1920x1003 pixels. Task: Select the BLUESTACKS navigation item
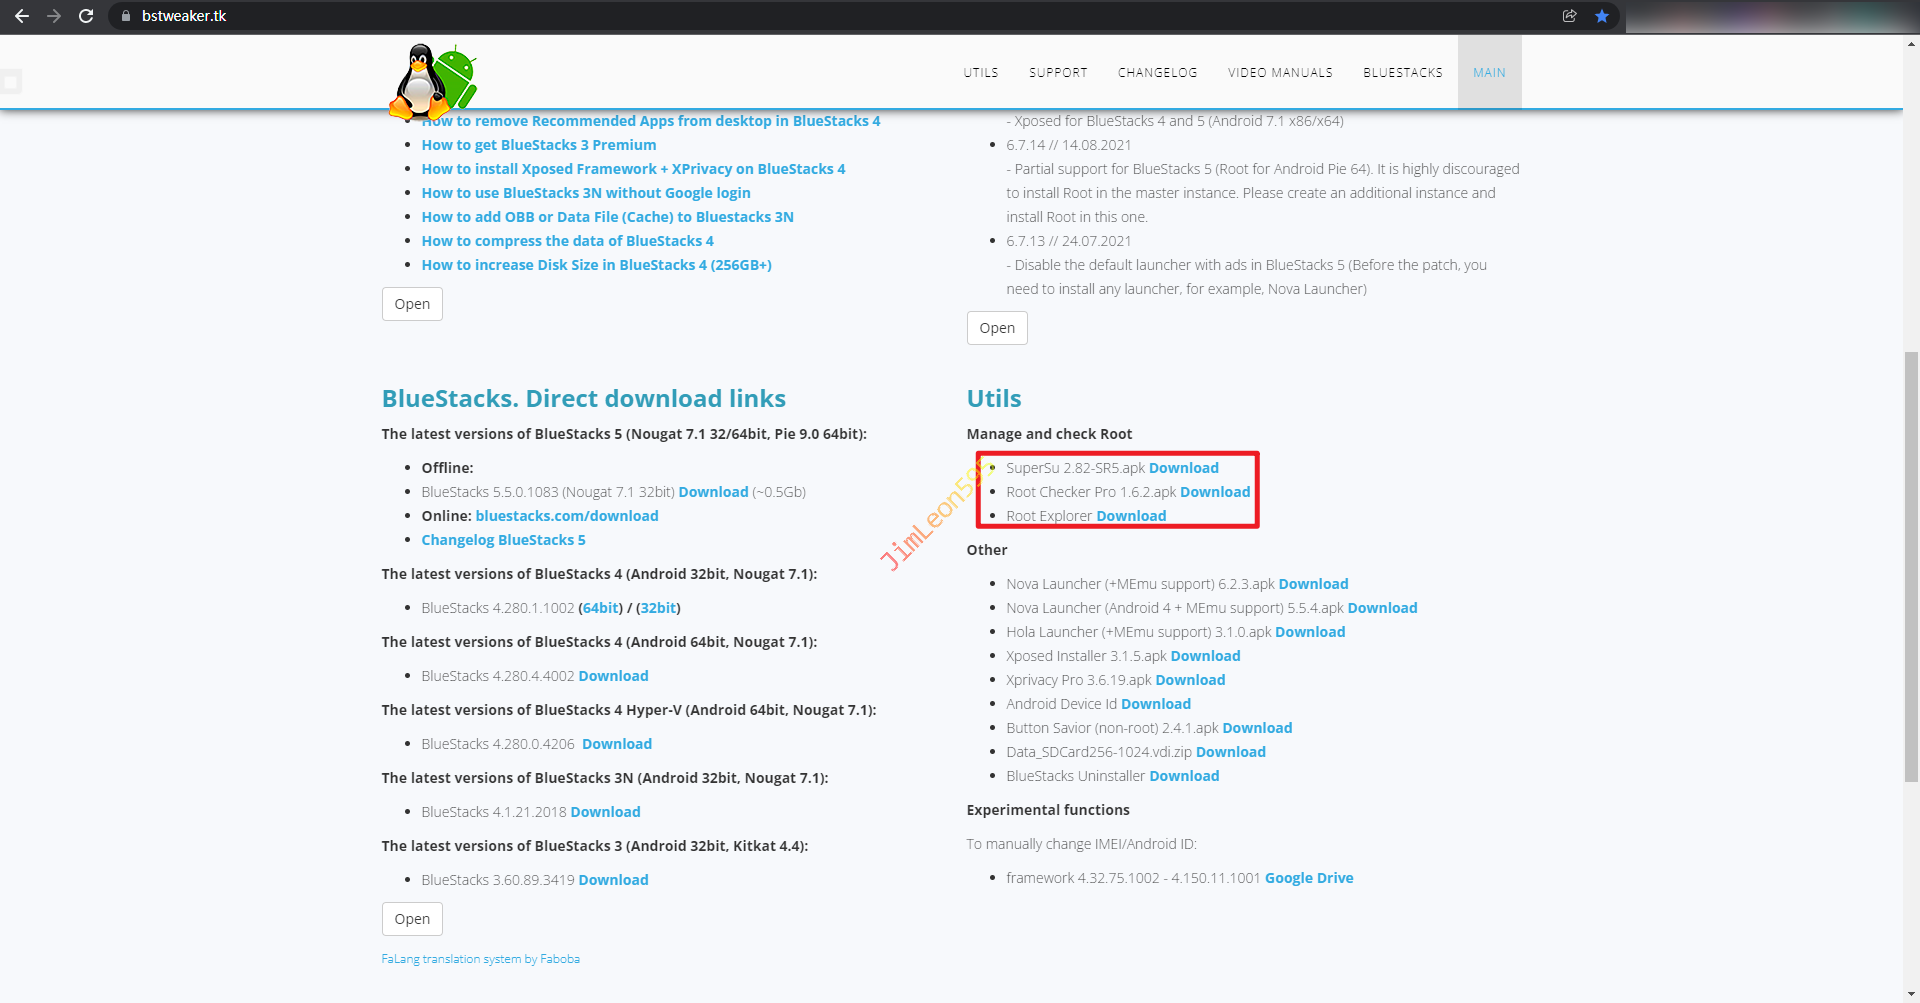point(1402,73)
